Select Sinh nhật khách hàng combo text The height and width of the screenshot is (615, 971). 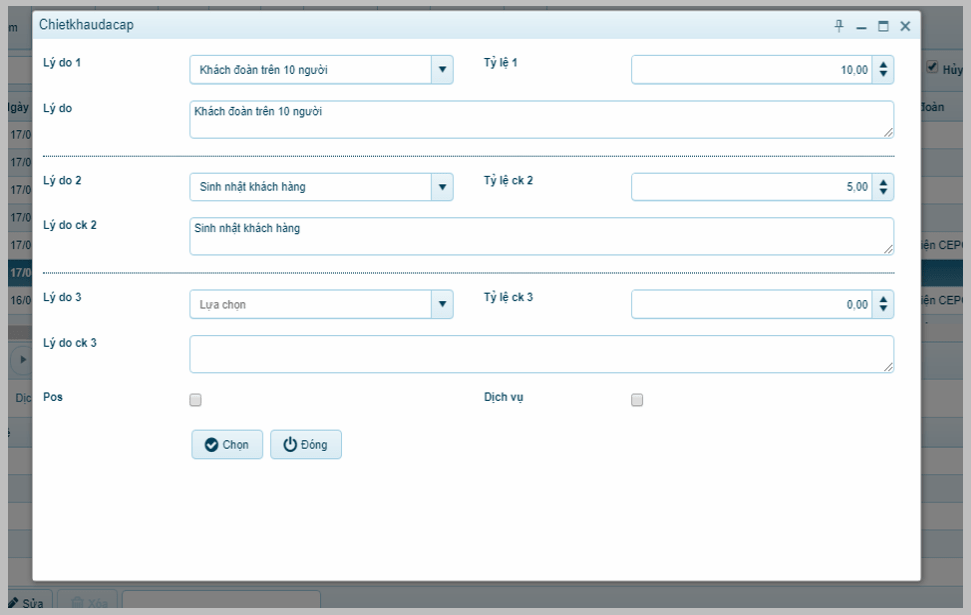252,187
